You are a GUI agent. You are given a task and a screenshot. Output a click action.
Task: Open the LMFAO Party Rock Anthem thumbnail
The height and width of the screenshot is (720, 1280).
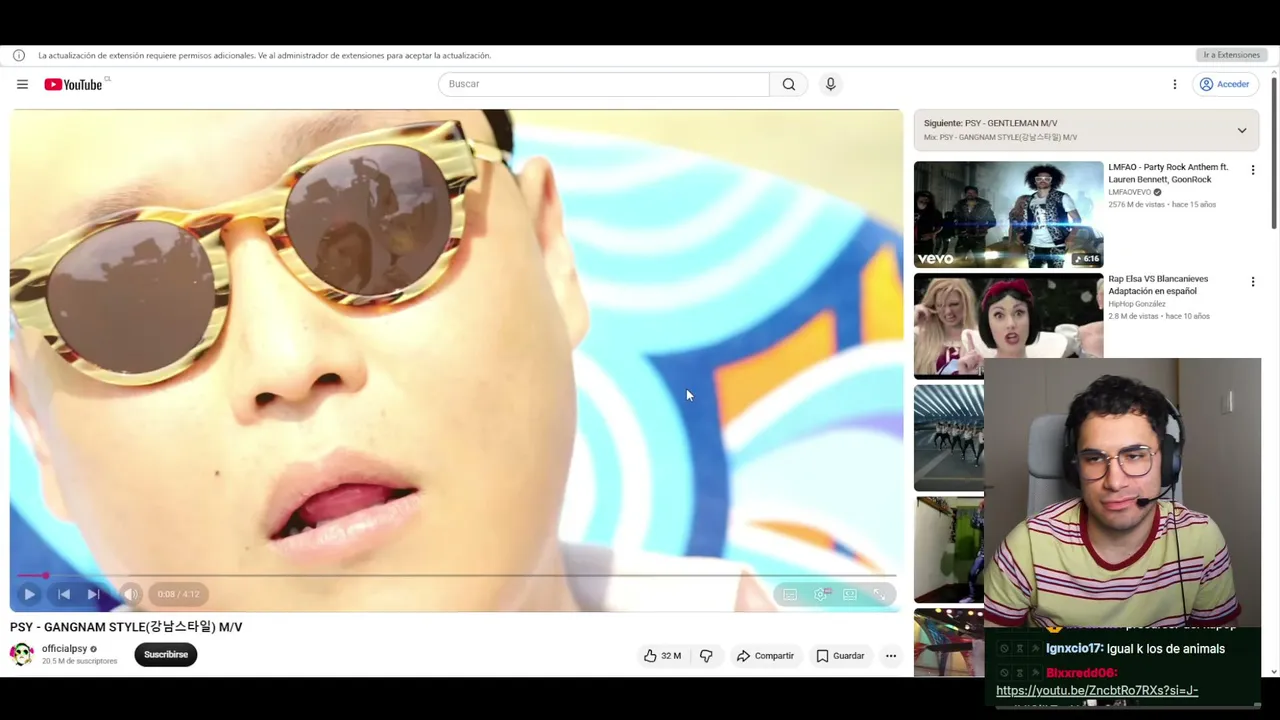tap(1008, 214)
